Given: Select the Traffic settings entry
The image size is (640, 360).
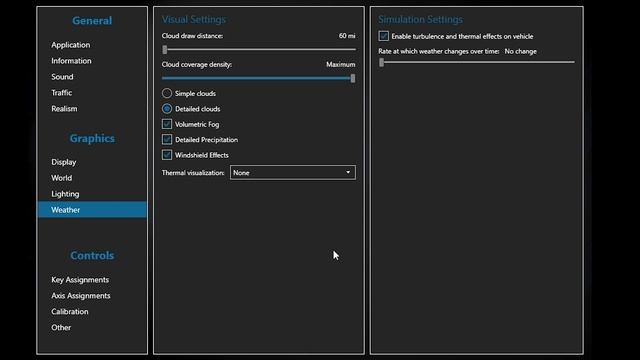Looking at the screenshot, I should click(x=62, y=93).
